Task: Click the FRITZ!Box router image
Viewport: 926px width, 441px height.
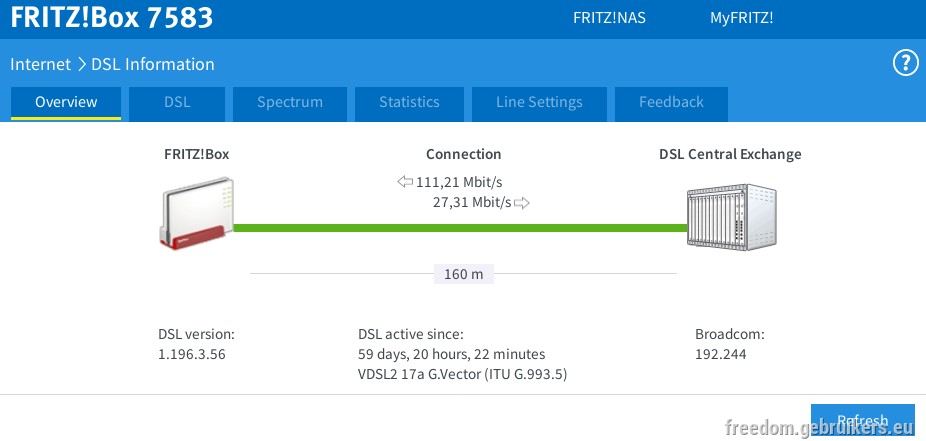Action: pos(197,213)
